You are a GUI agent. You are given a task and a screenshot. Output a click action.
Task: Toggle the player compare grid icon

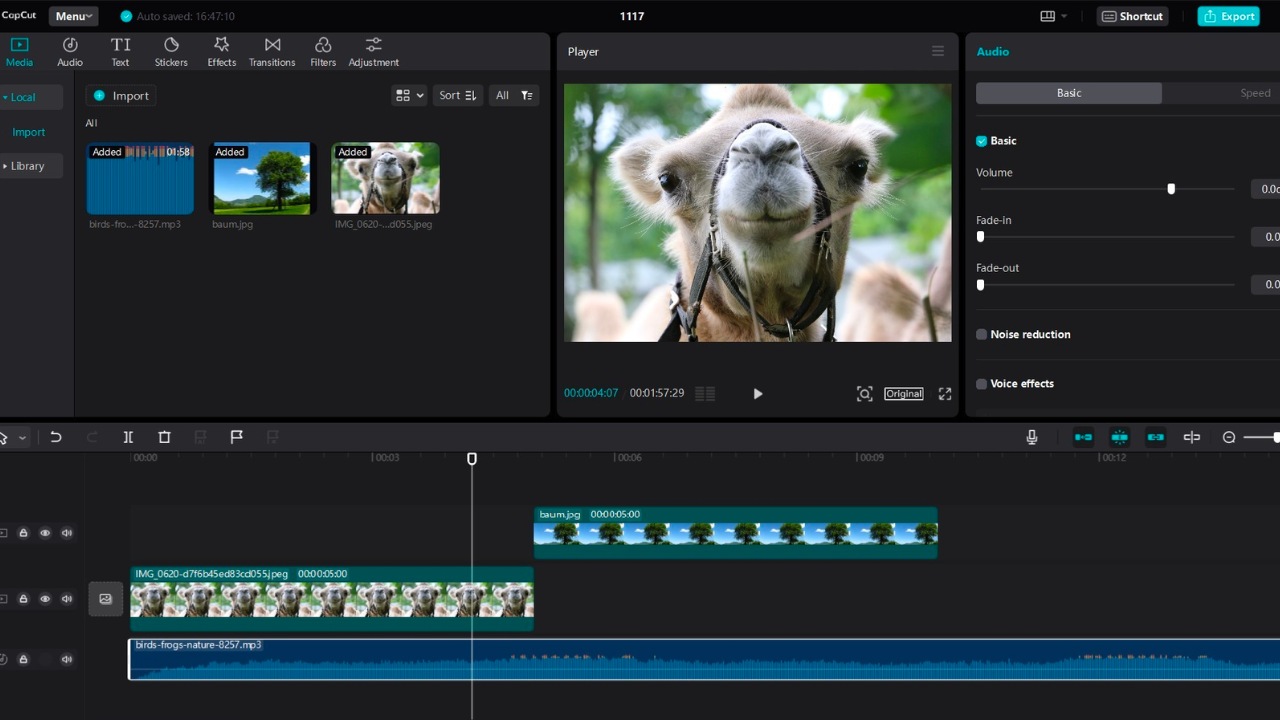705,394
